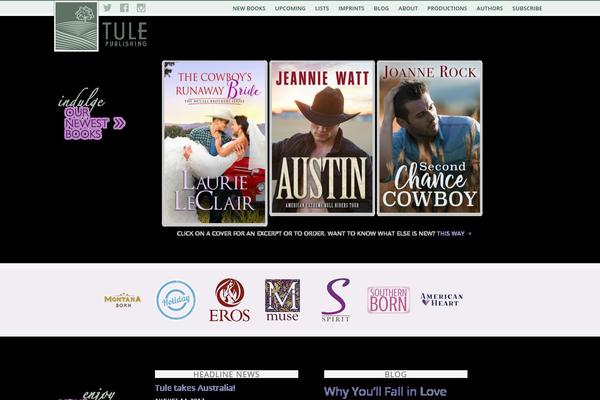Open The Cowboy's Runaway Bride cover

tap(215, 143)
